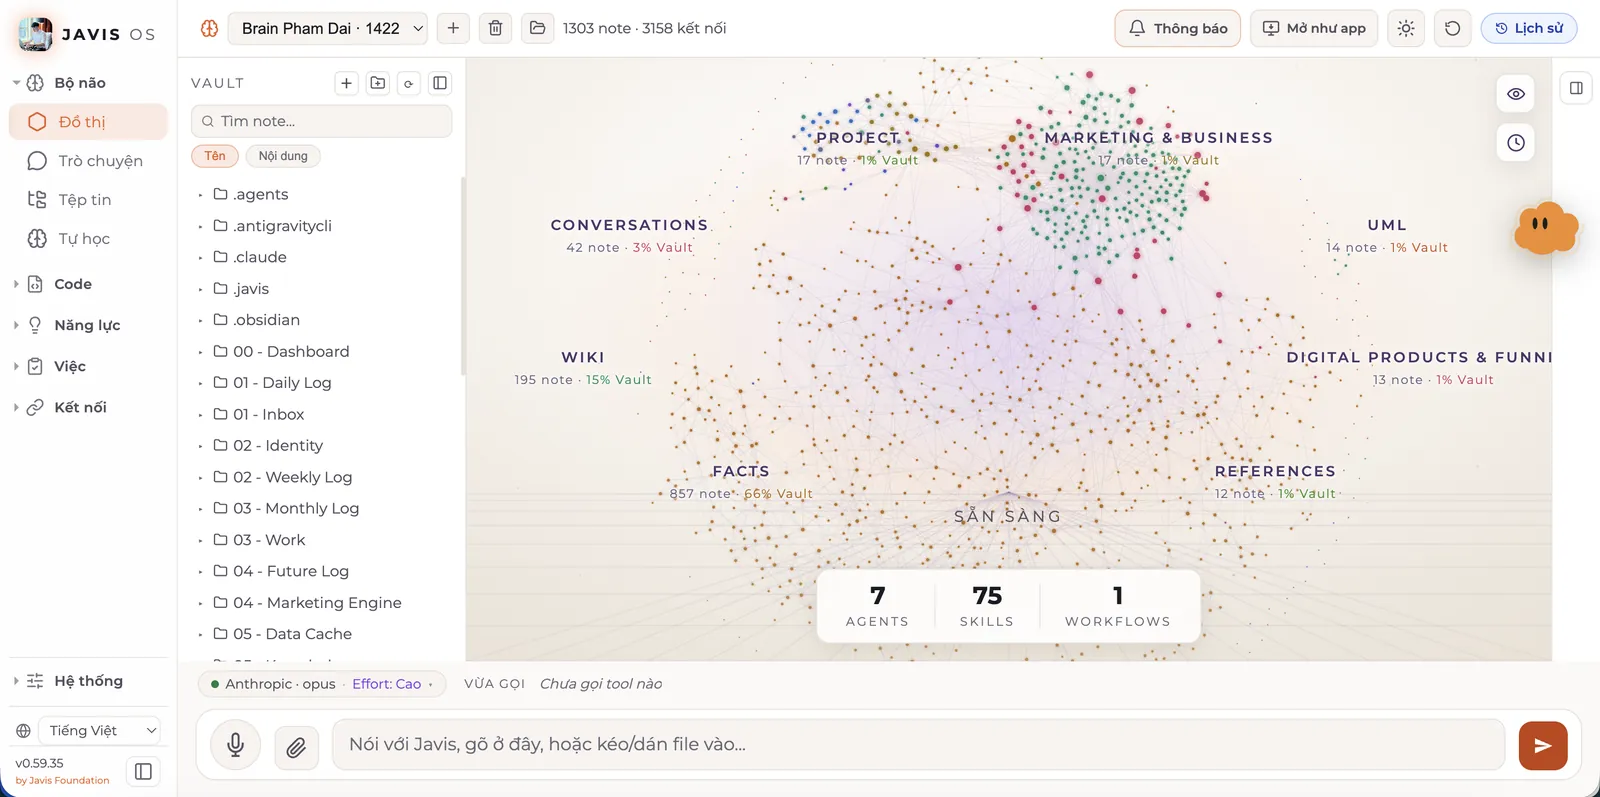Expand the Việc sidebar section
Image resolution: width=1600 pixels, height=797 pixels.
point(70,366)
